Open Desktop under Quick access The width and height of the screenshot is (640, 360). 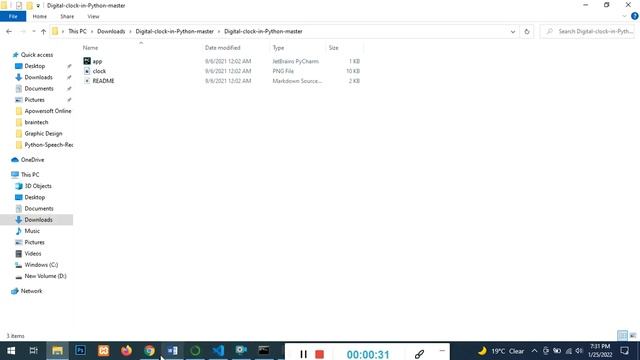pos(35,66)
